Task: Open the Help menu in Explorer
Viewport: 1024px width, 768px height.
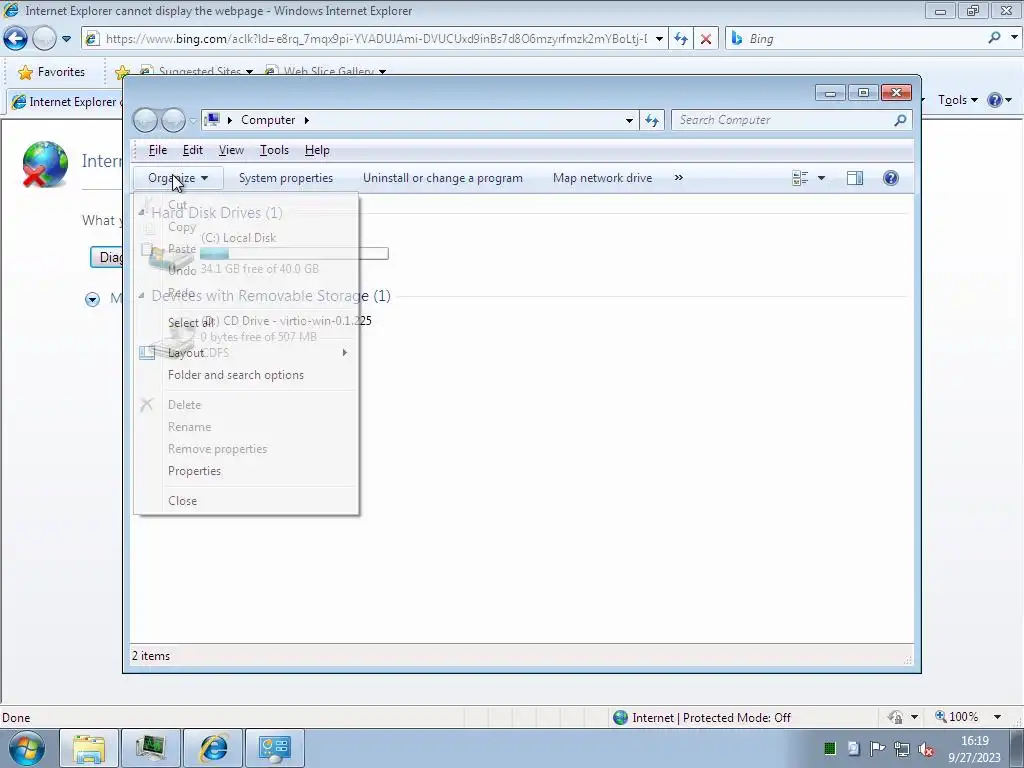Action: pyautogui.click(x=317, y=150)
